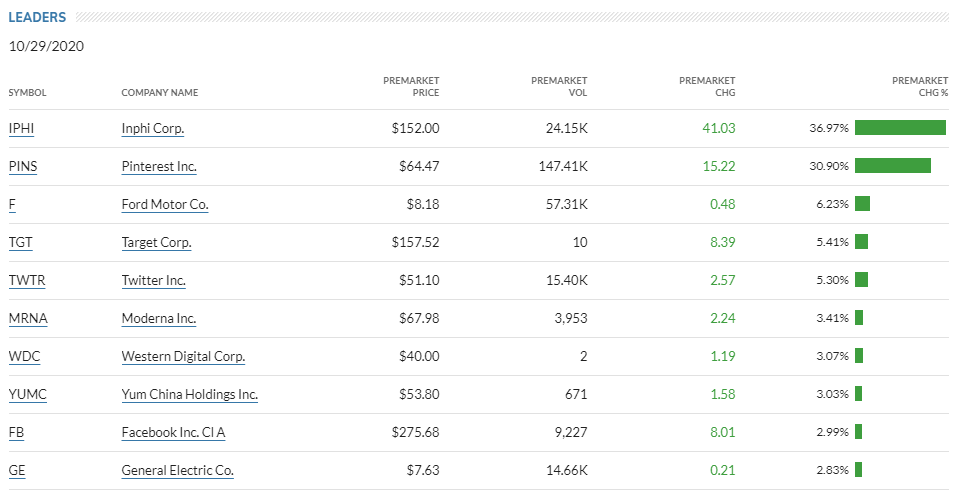This screenshot has width=954, height=490.
Task: Click the green 36.97% change bar for IPHI
Action: coord(900,128)
